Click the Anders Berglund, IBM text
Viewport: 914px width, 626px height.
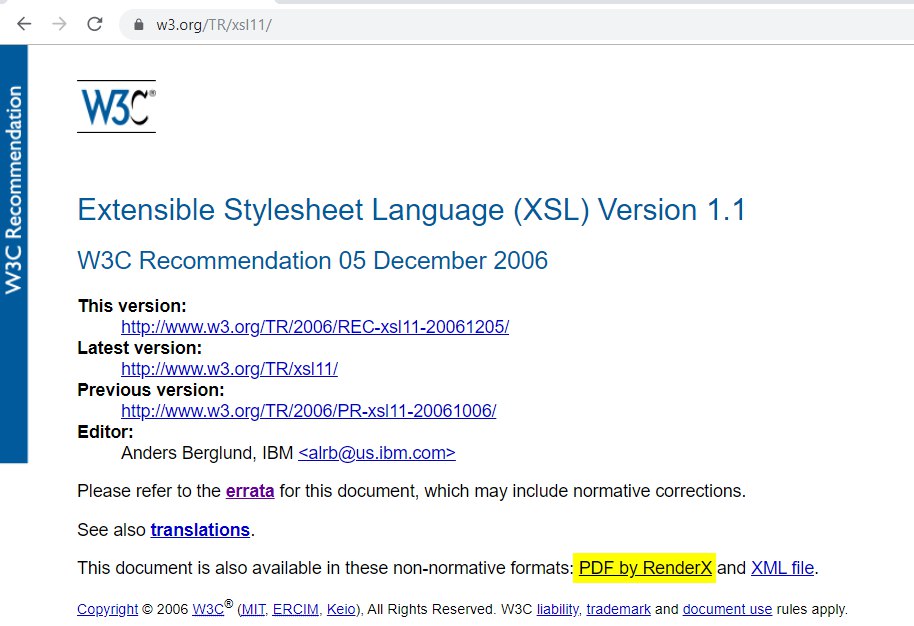pos(207,453)
